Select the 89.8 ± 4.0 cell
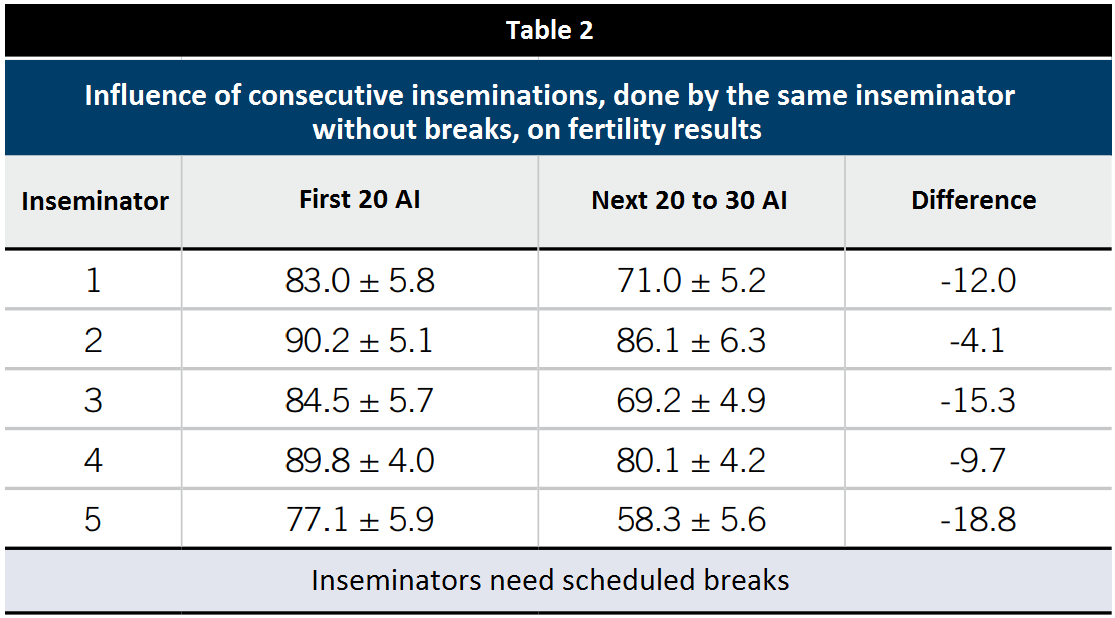The image size is (1115, 618). tap(360, 460)
